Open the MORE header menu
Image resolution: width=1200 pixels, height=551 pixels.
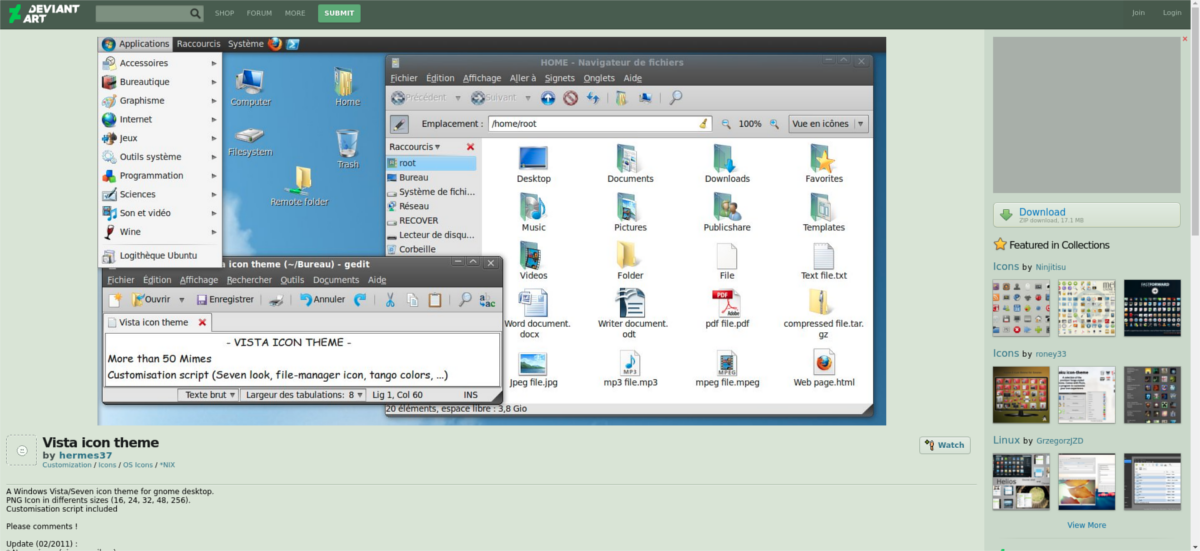(x=295, y=13)
